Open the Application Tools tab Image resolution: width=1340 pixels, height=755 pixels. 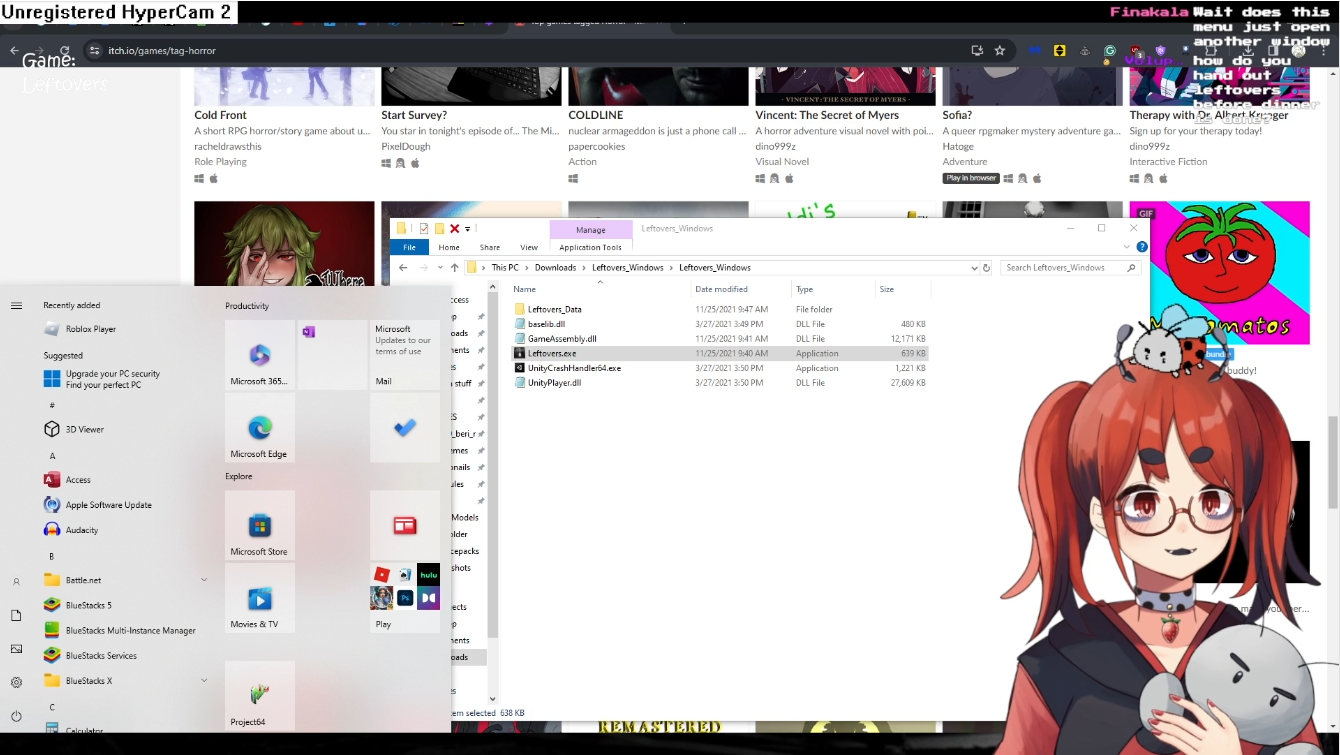point(590,247)
